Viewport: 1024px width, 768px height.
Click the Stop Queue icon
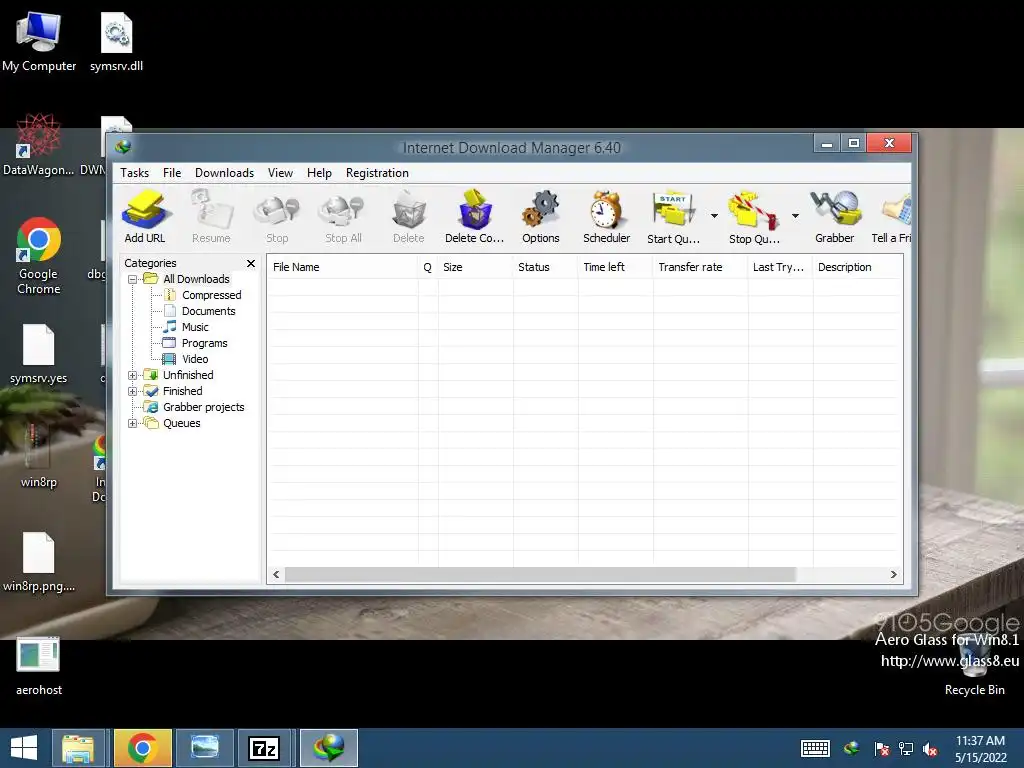(x=754, y=216)
